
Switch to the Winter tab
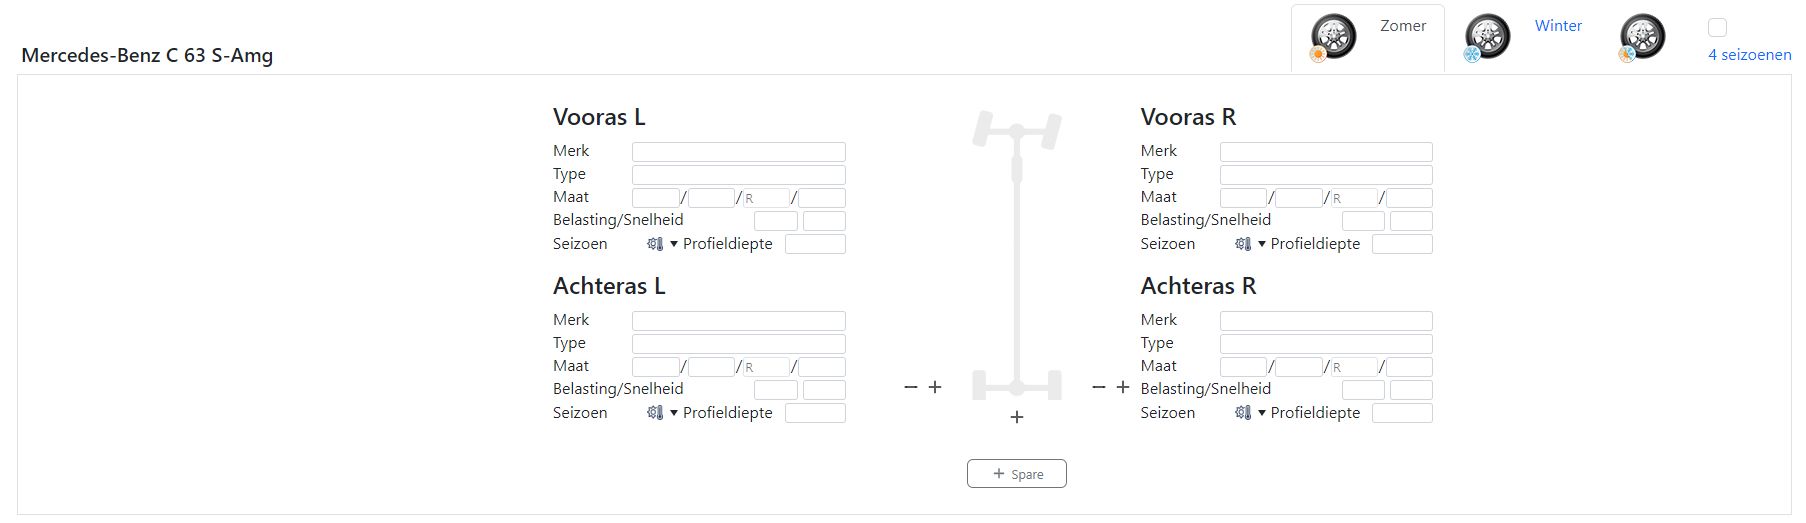(x=1558, y=26)
